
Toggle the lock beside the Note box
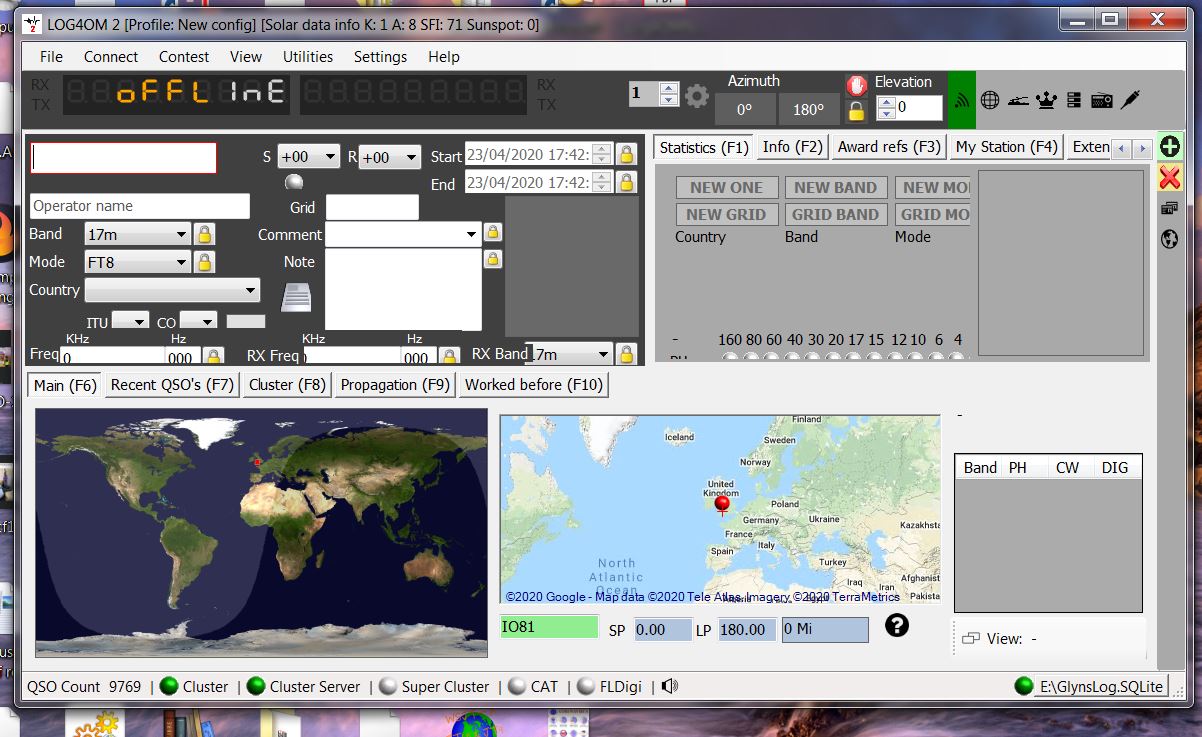[x=492, y=259]
